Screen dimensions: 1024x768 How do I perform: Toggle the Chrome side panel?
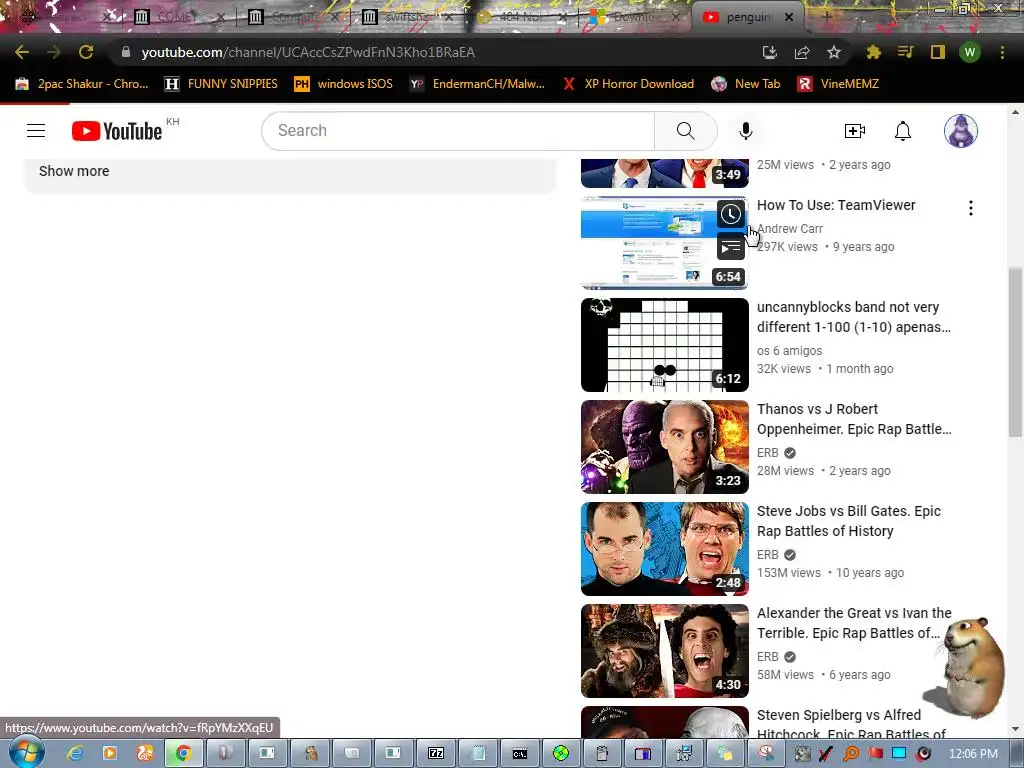tap(937, 52)
